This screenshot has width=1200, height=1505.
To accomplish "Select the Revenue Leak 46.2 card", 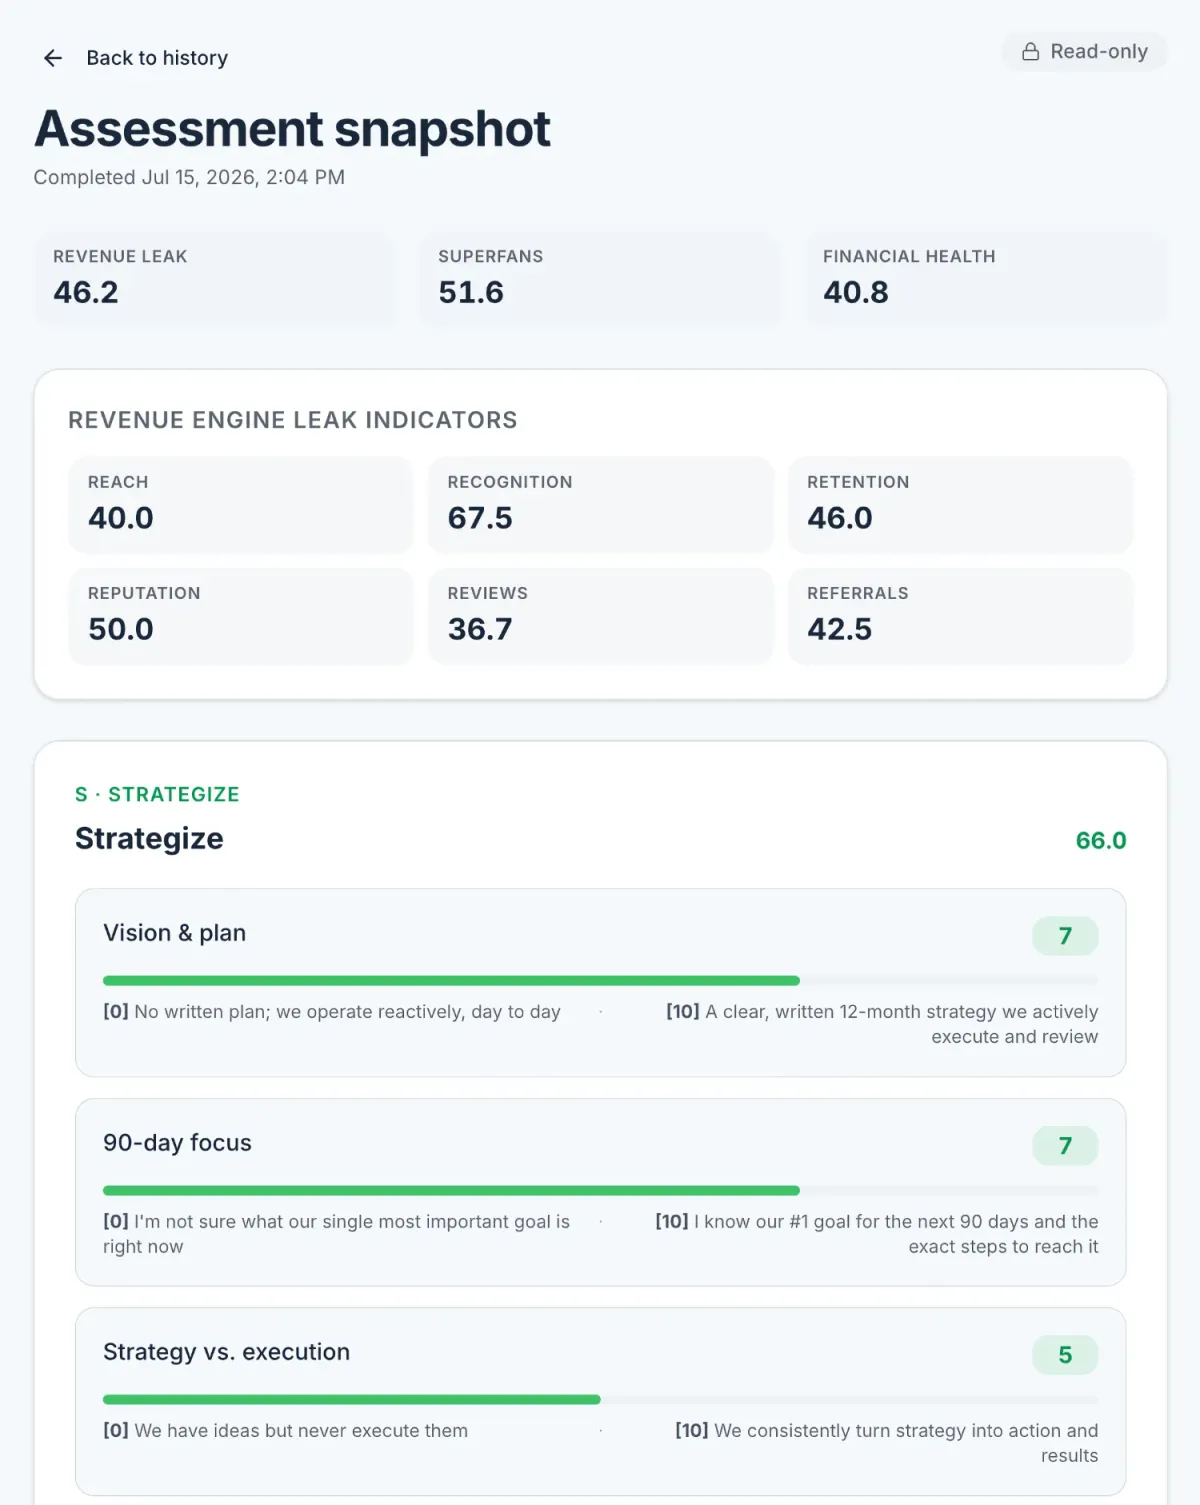I will click(215, 278).
